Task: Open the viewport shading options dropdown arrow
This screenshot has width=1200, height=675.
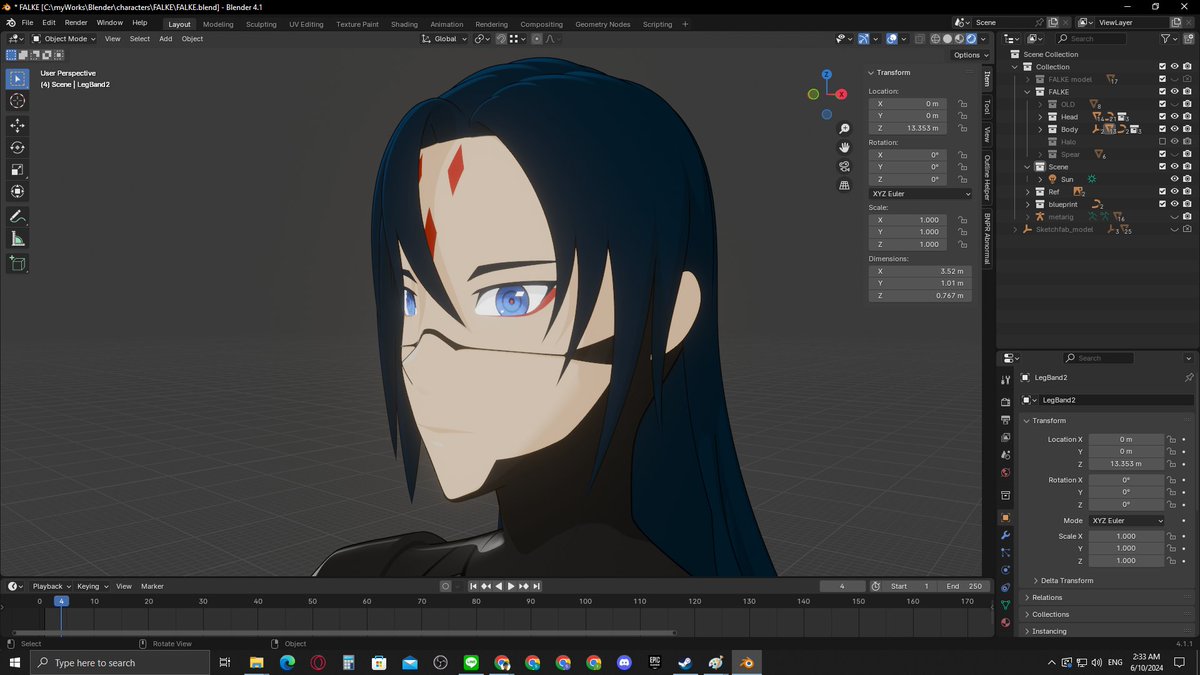Action: 984,39
